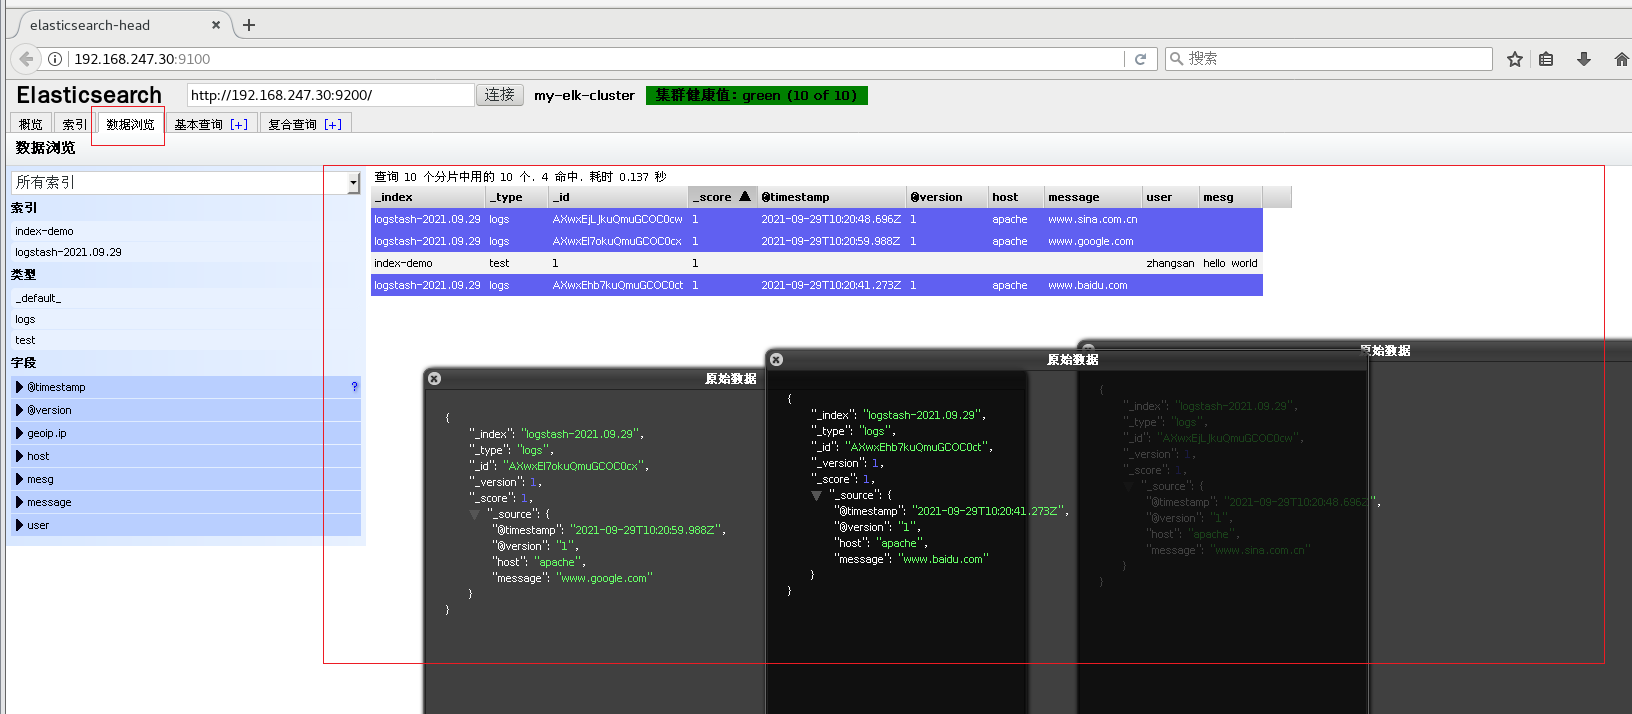This screenshot has height=714, width=1632.
Task: Select the 数据浏览 tab
Action: pyautogui.click(x=130, y=124)
